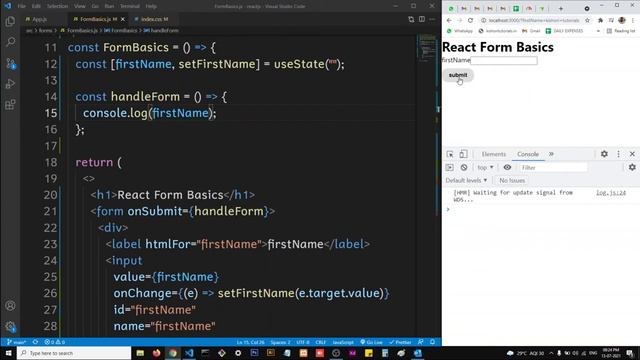Open the DevTools settings gear

tap(604, 154)
